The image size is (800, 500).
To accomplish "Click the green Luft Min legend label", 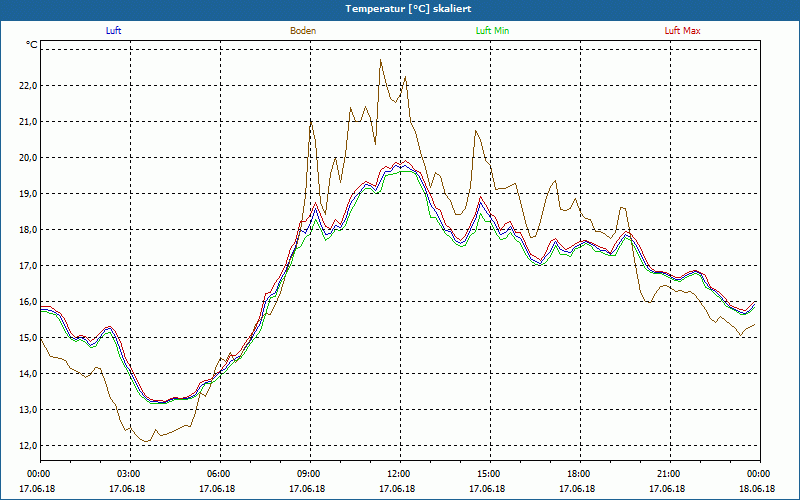I will [x=492, y=31].
